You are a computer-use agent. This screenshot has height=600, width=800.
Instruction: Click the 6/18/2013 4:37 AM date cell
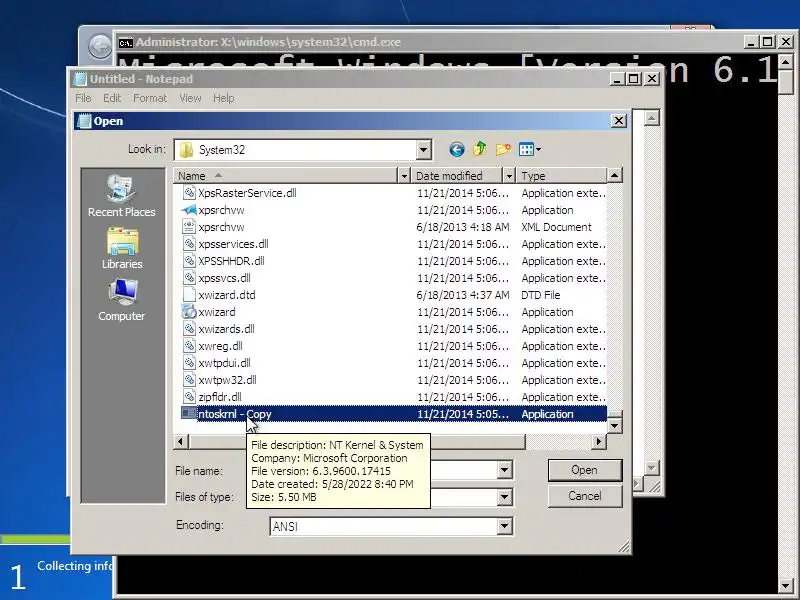463,295
